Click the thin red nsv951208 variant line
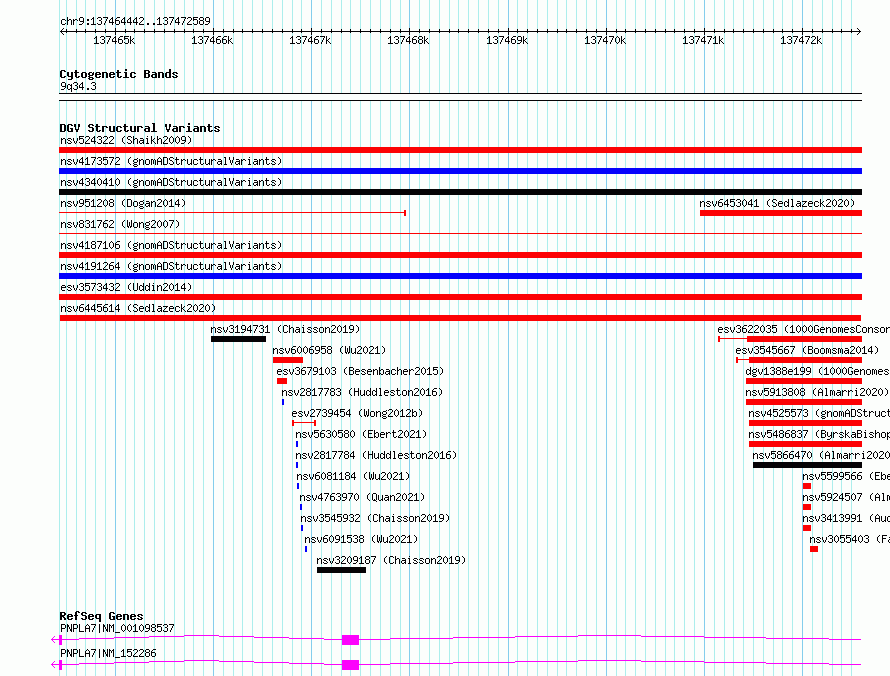 coord(232,213)
